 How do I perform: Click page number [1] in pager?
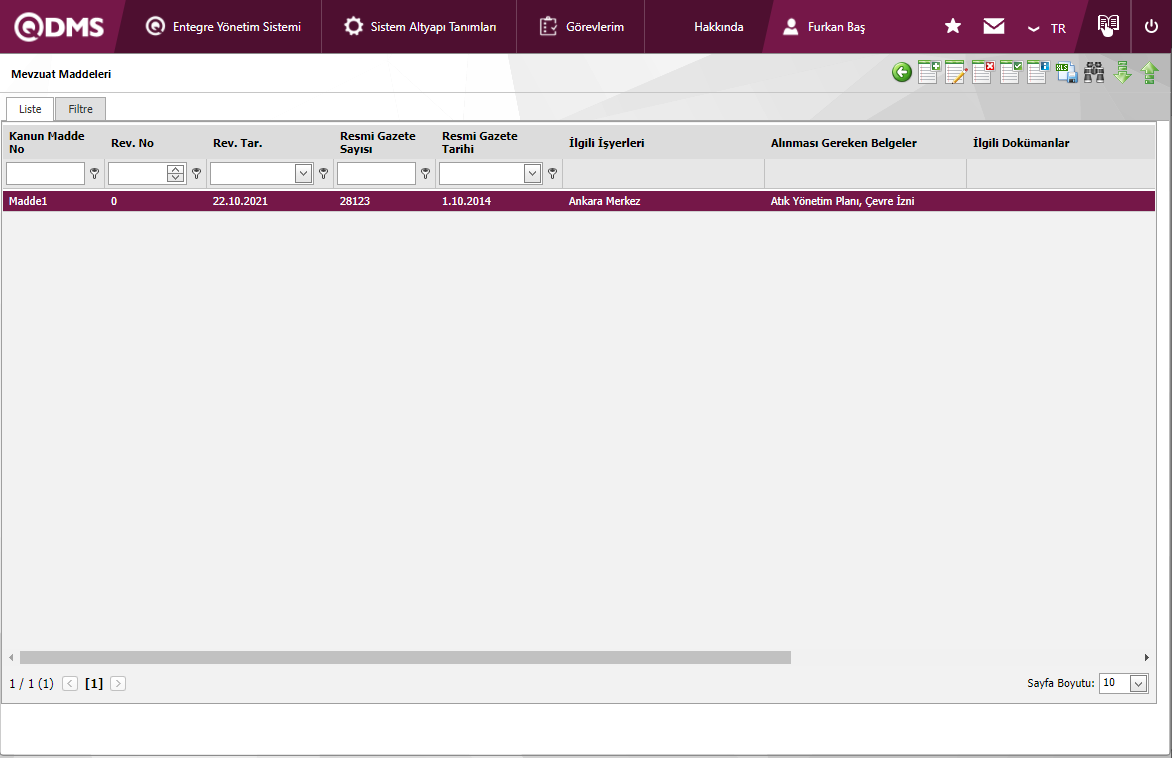94,683
